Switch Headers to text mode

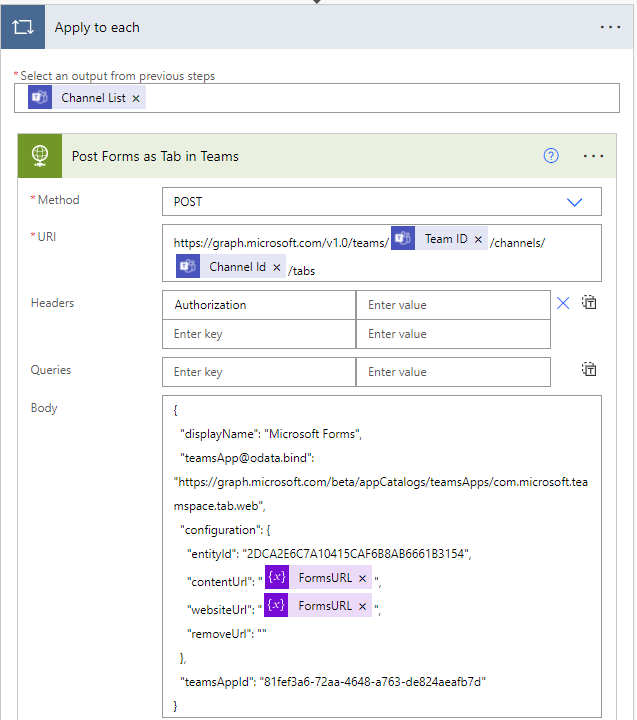(x=590, y=303)
